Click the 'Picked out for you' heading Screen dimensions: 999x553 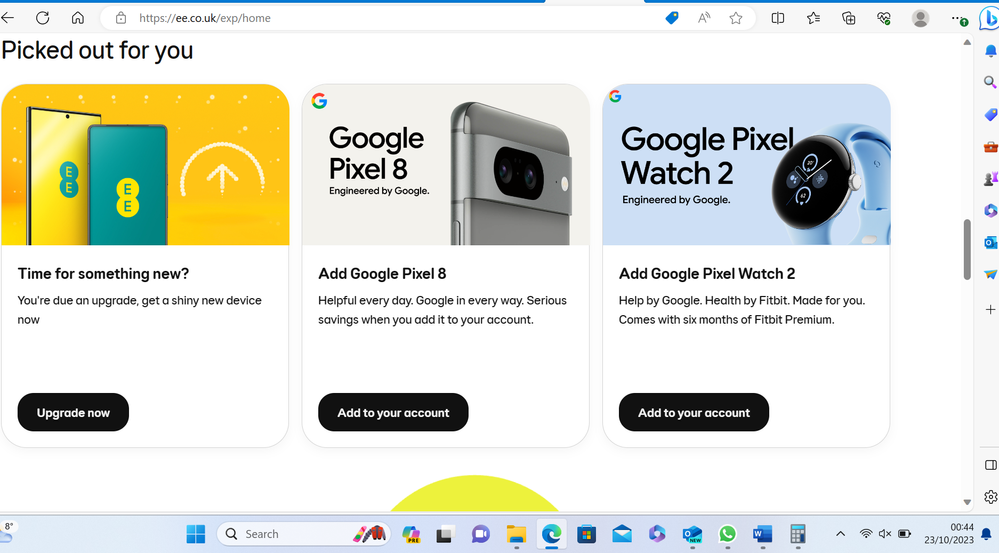point(97,50)
